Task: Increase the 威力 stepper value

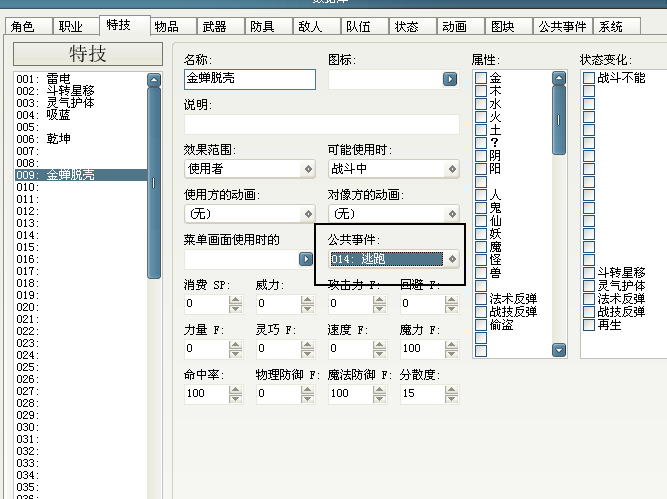Action: pos(307,299)
